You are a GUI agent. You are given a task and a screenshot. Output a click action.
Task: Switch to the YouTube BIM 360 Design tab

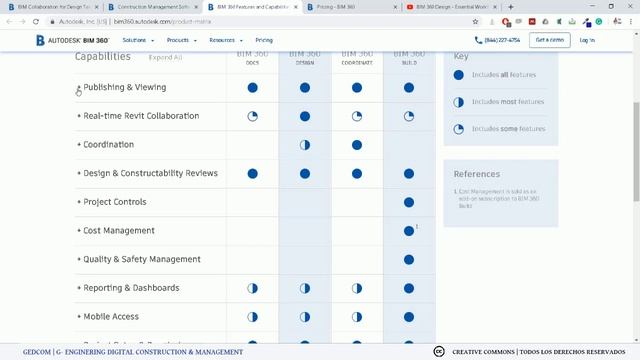[x=451, y=7]
